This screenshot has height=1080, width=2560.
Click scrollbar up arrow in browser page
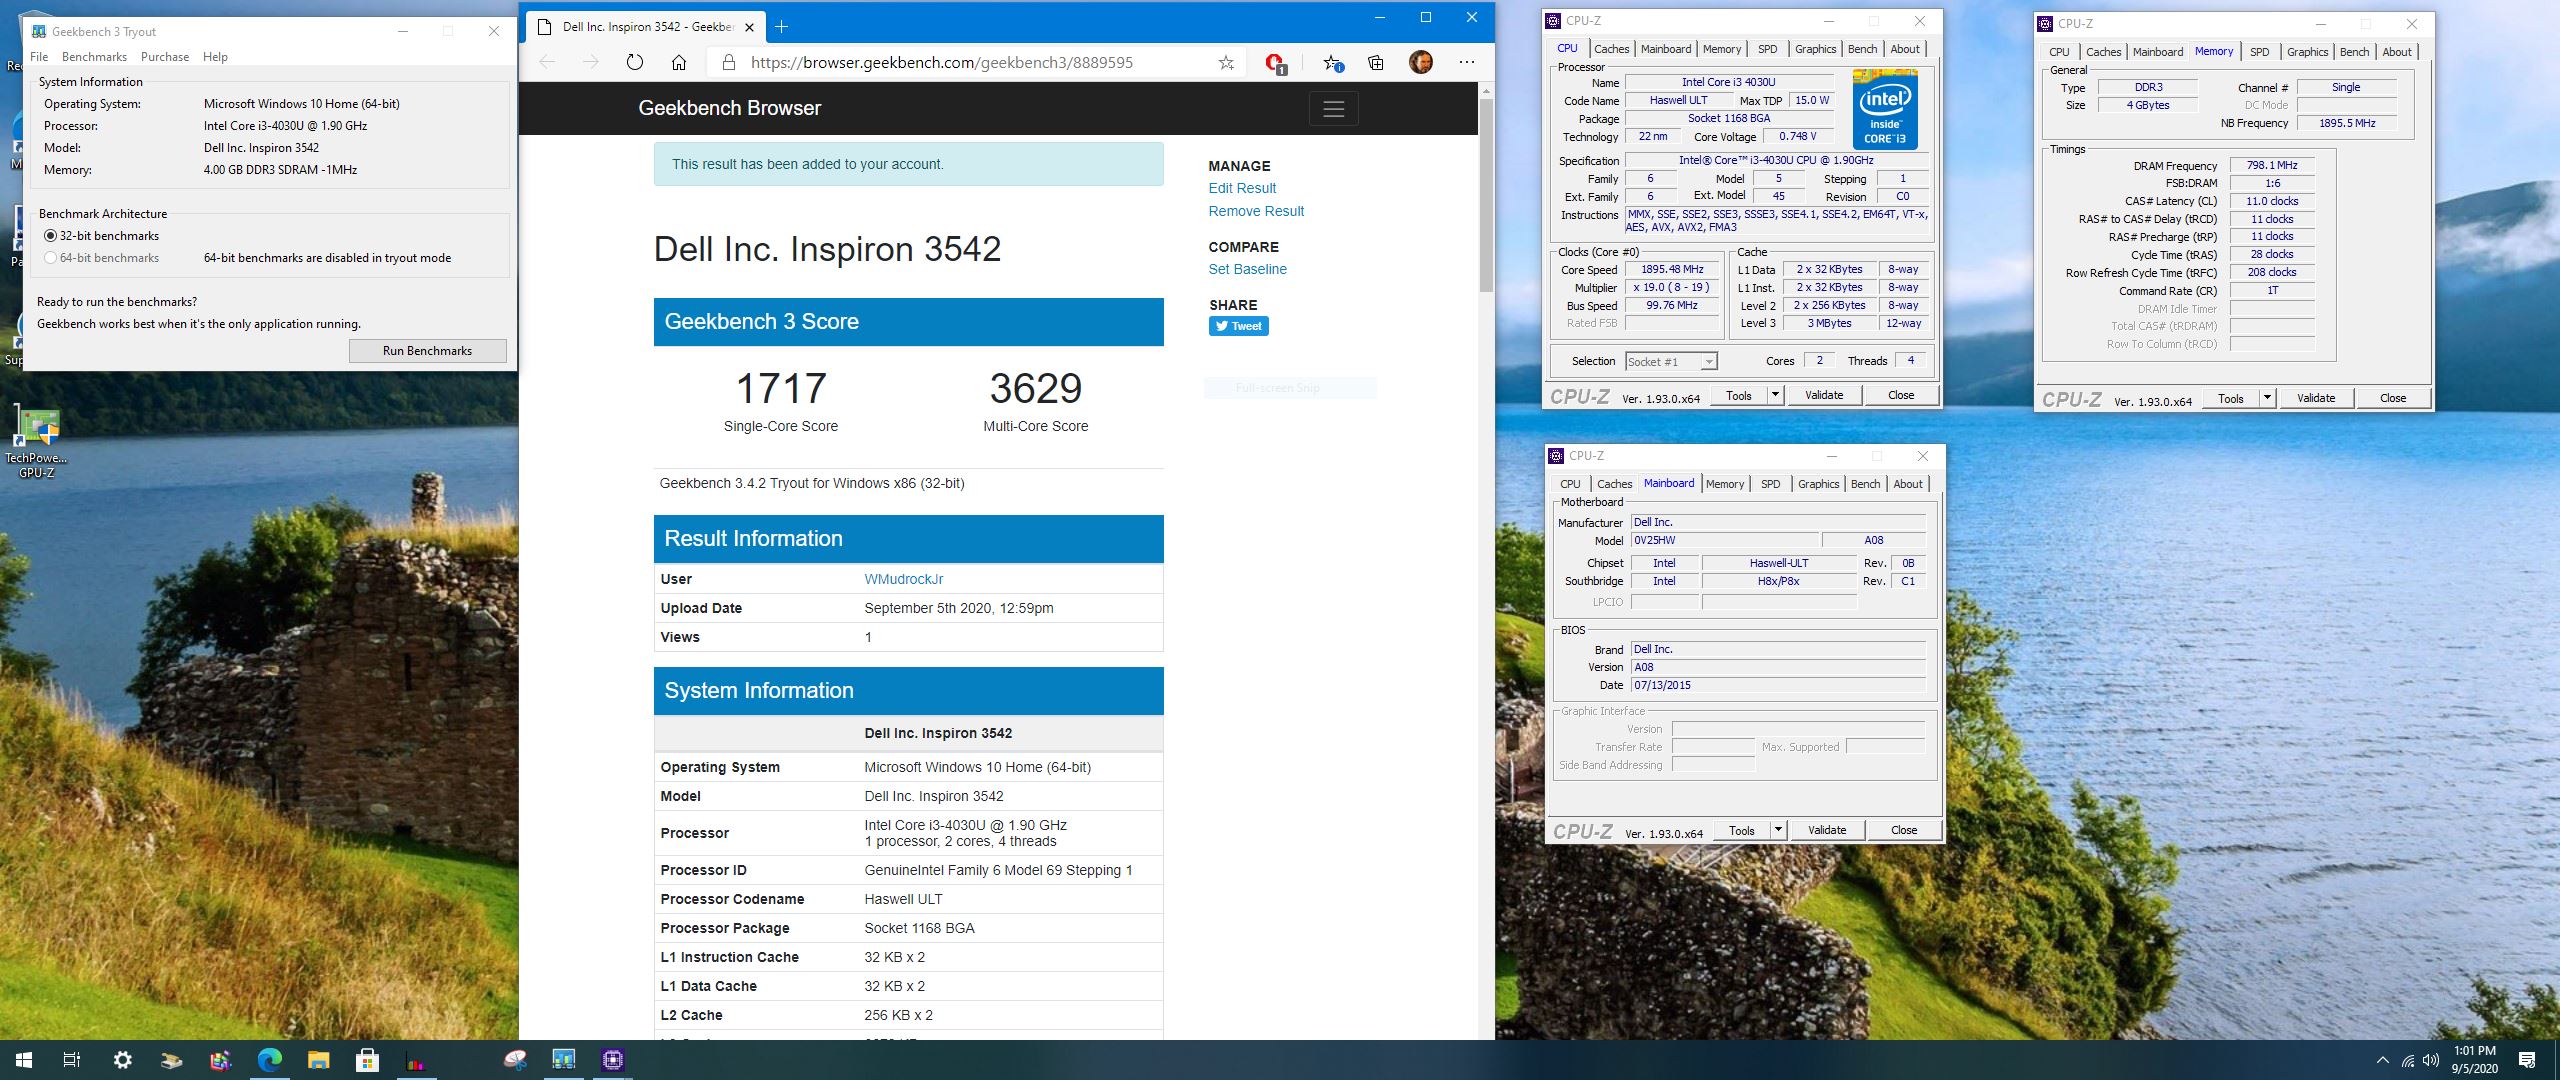pyautogui.click(x=1485, y=90)
